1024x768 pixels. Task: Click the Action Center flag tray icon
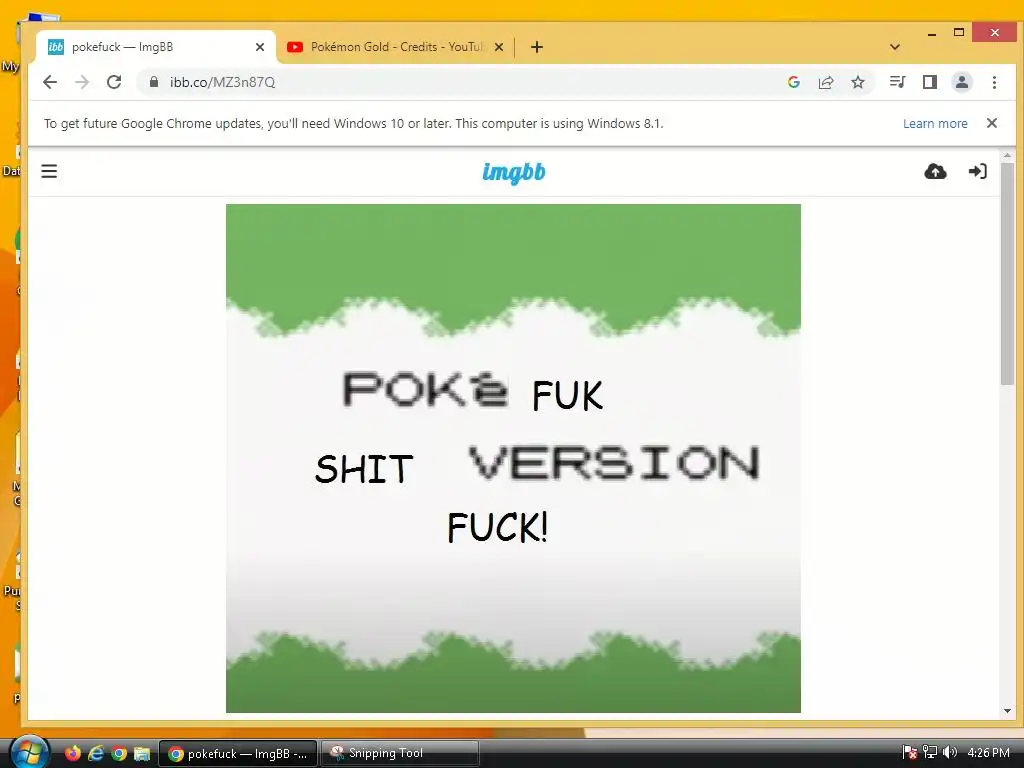(909, 752)
